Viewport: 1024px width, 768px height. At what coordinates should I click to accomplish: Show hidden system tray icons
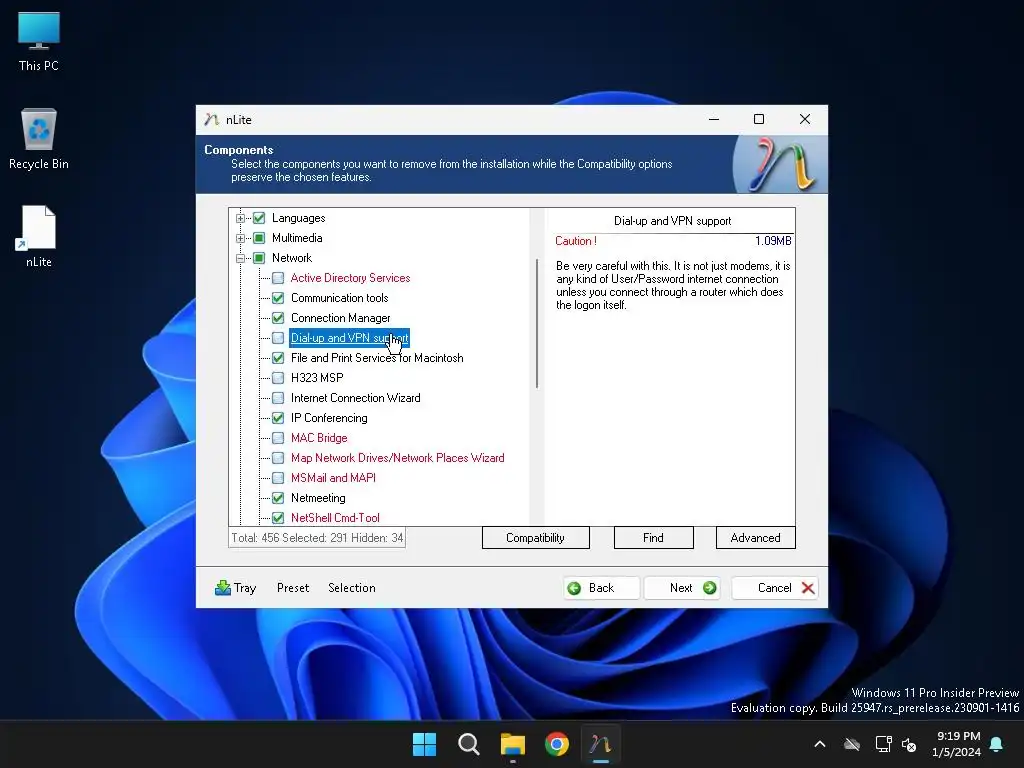[x=820, y=744]
